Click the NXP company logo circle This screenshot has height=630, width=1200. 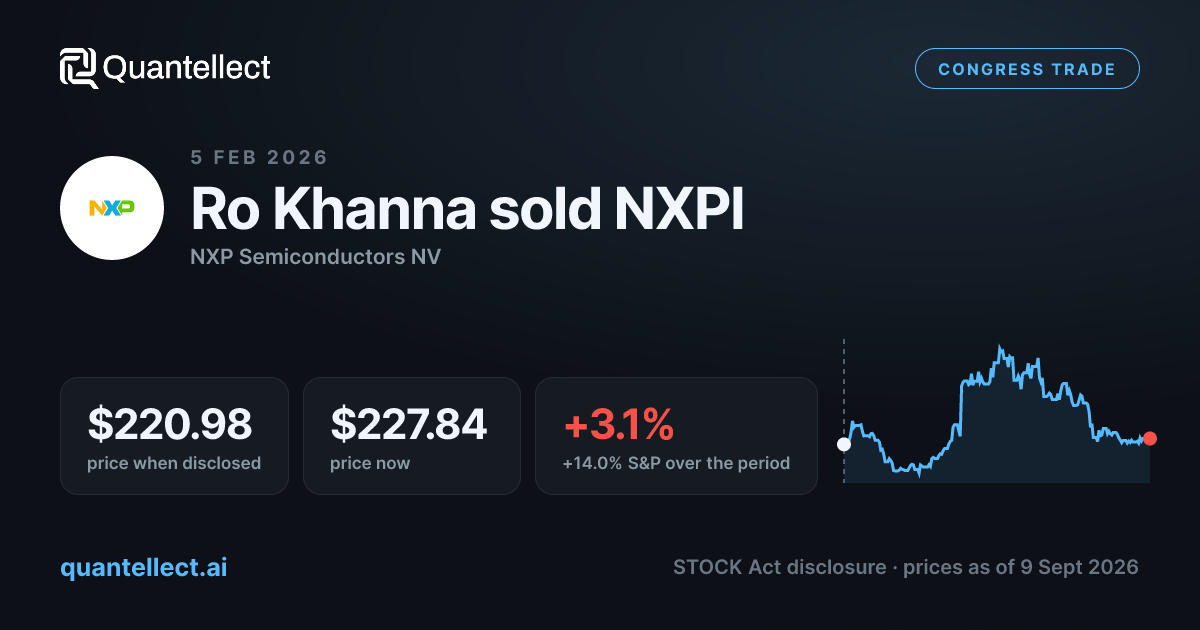[112, 208]
